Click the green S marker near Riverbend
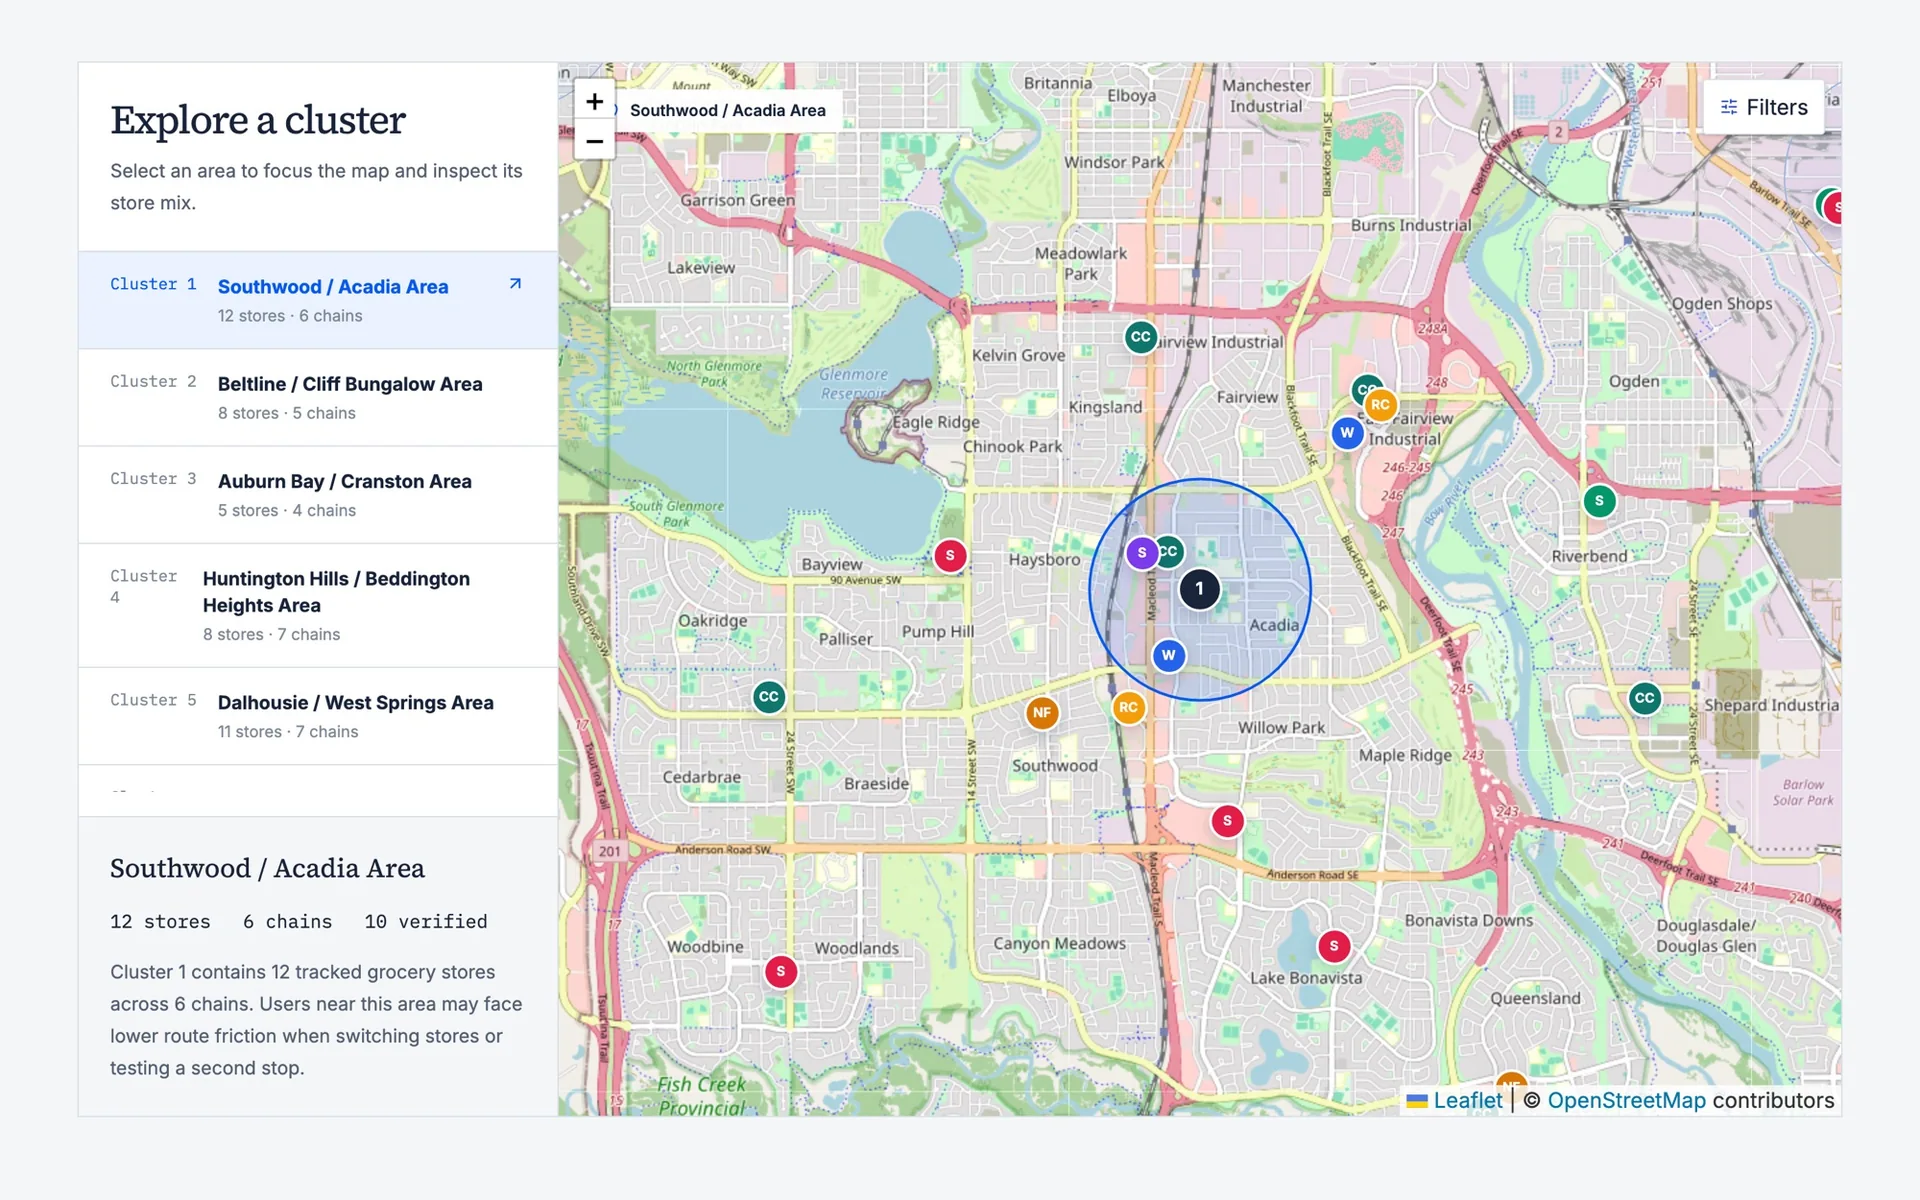 tap(1599, 501)
